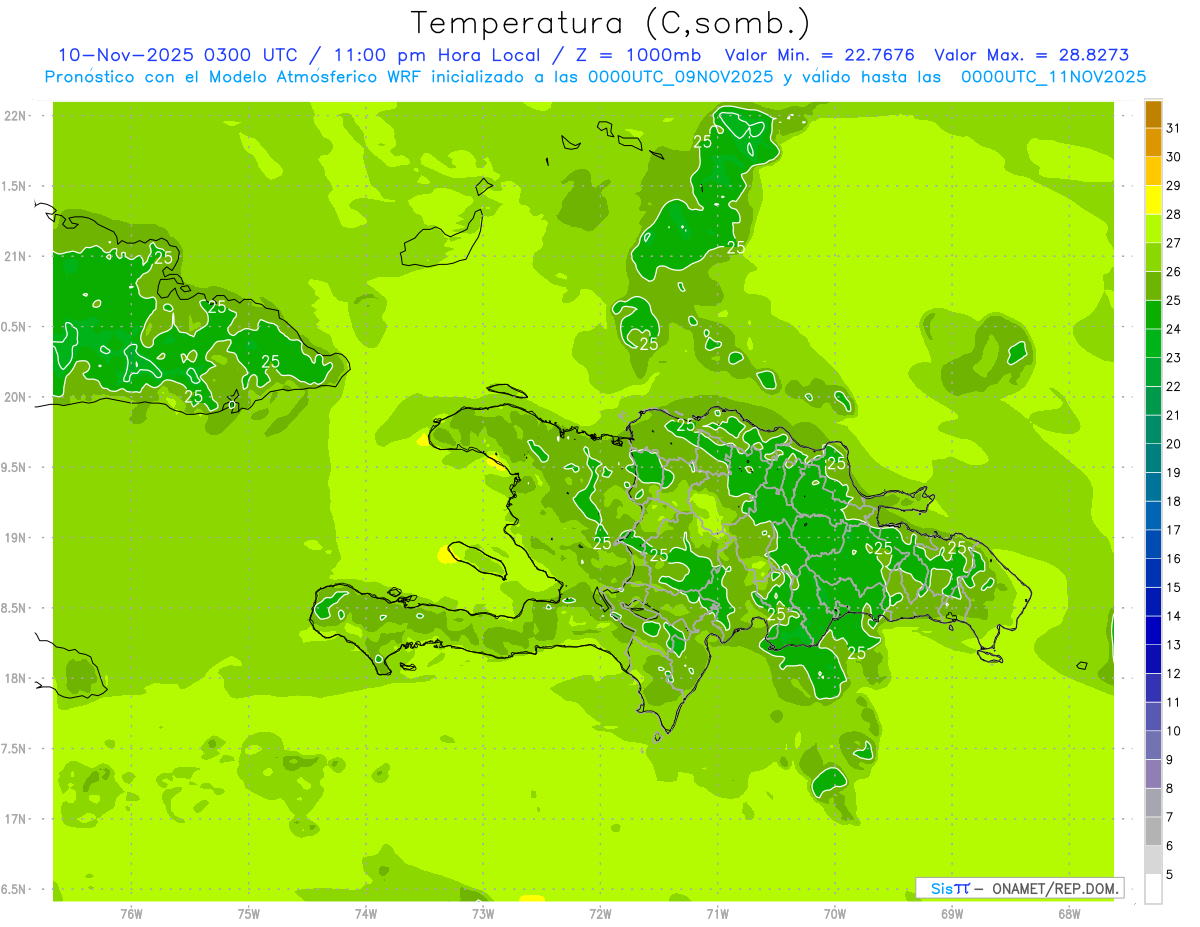The width and height of the screenshot is (1200, 927).
Task: Click the 68W longitude axis label
Action: coord(1069,914)
